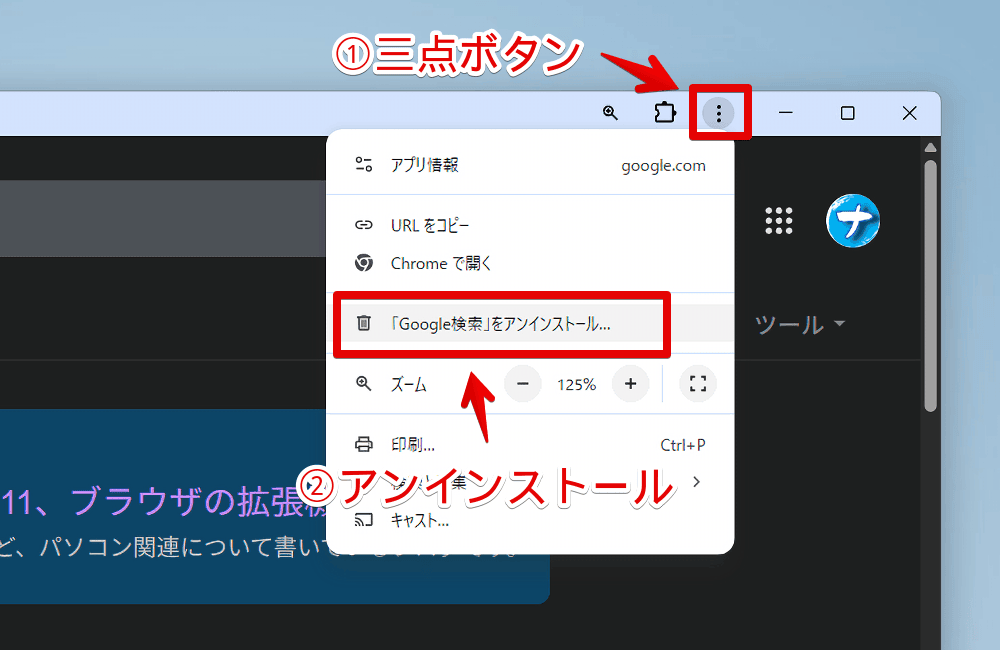Click the zoom magnifier icon in title bar
Viewport: 1000px width, 650px height.
610,113
